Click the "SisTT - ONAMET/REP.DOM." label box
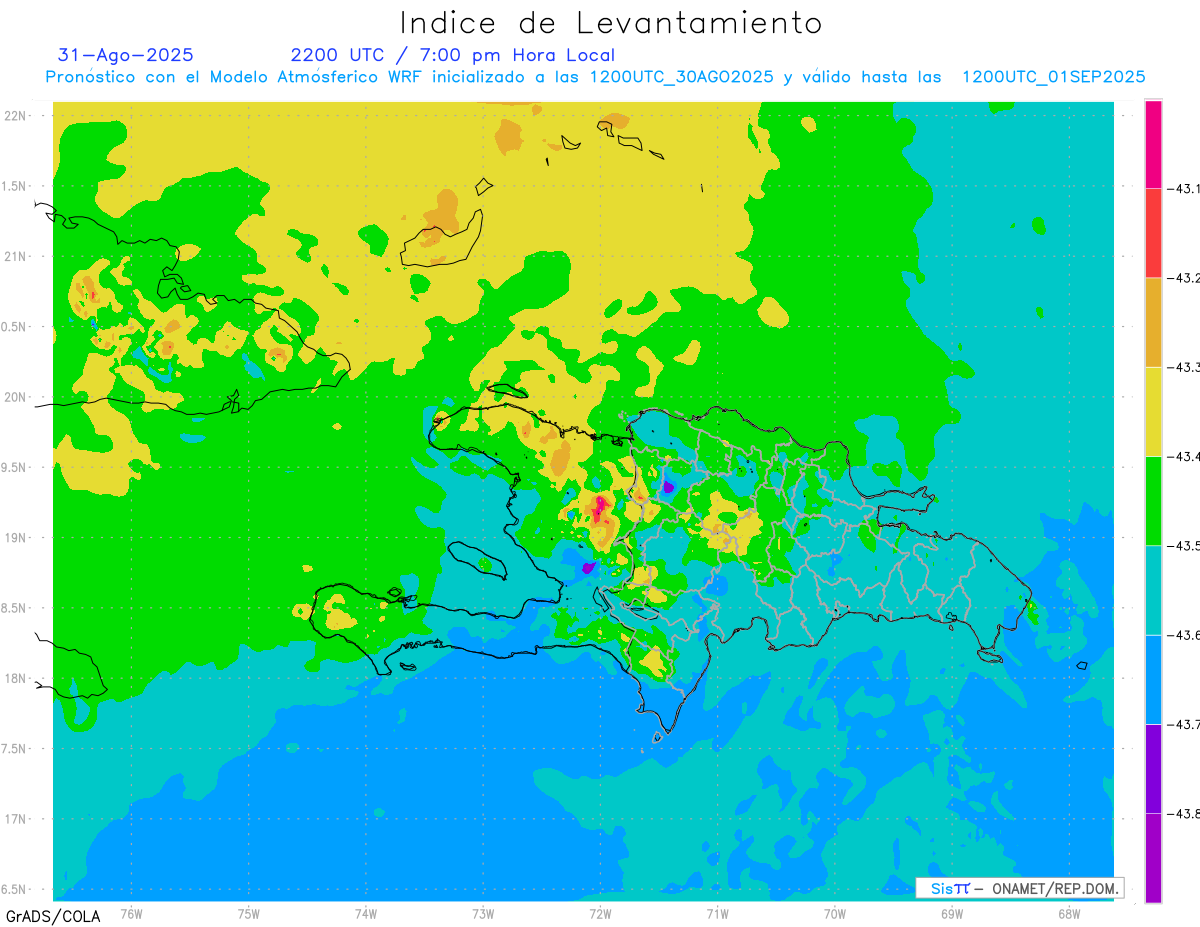The image size is (1200, 927). [x=1019, y=888]
